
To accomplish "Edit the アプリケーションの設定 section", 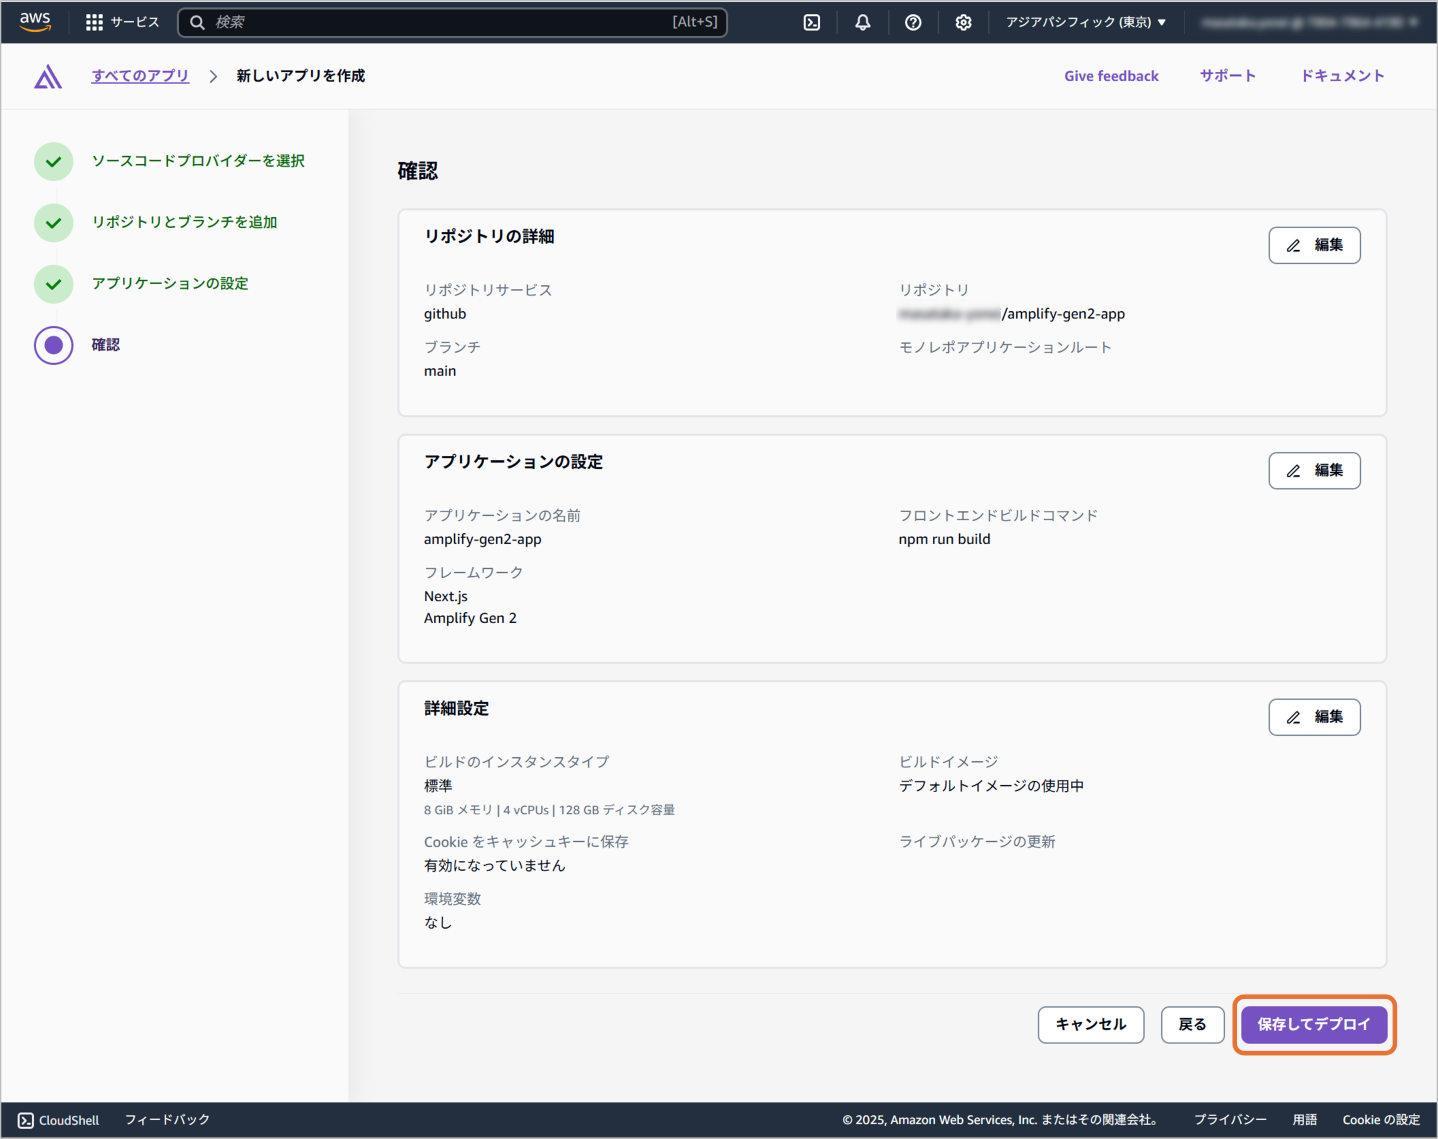I will tap(1314, 471).
